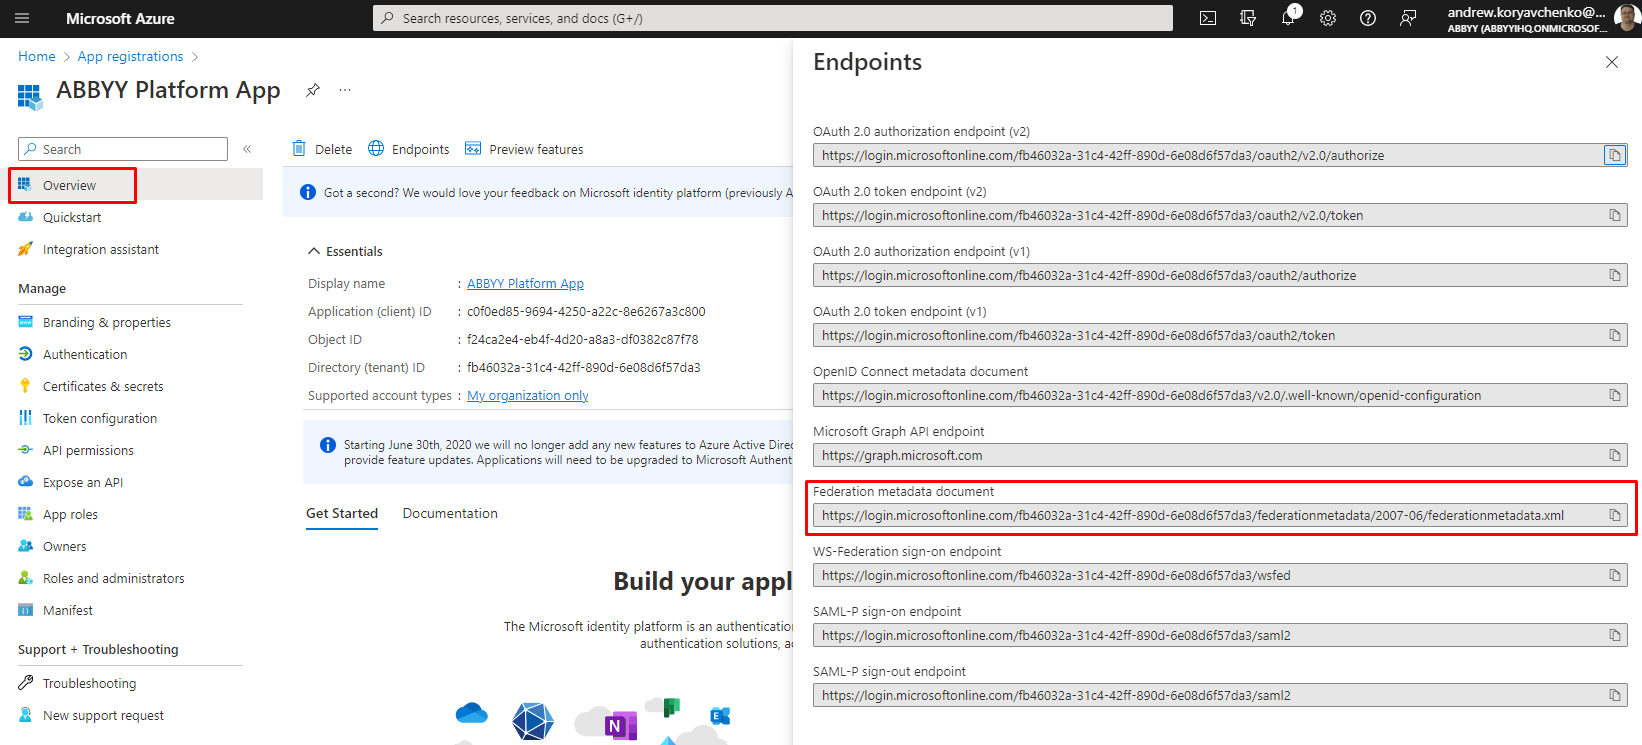Collapse the left navigation menu
Image resolution: width=1642 pixels, height=745 pixels.
pyautogui.click(x=247, y=149)
